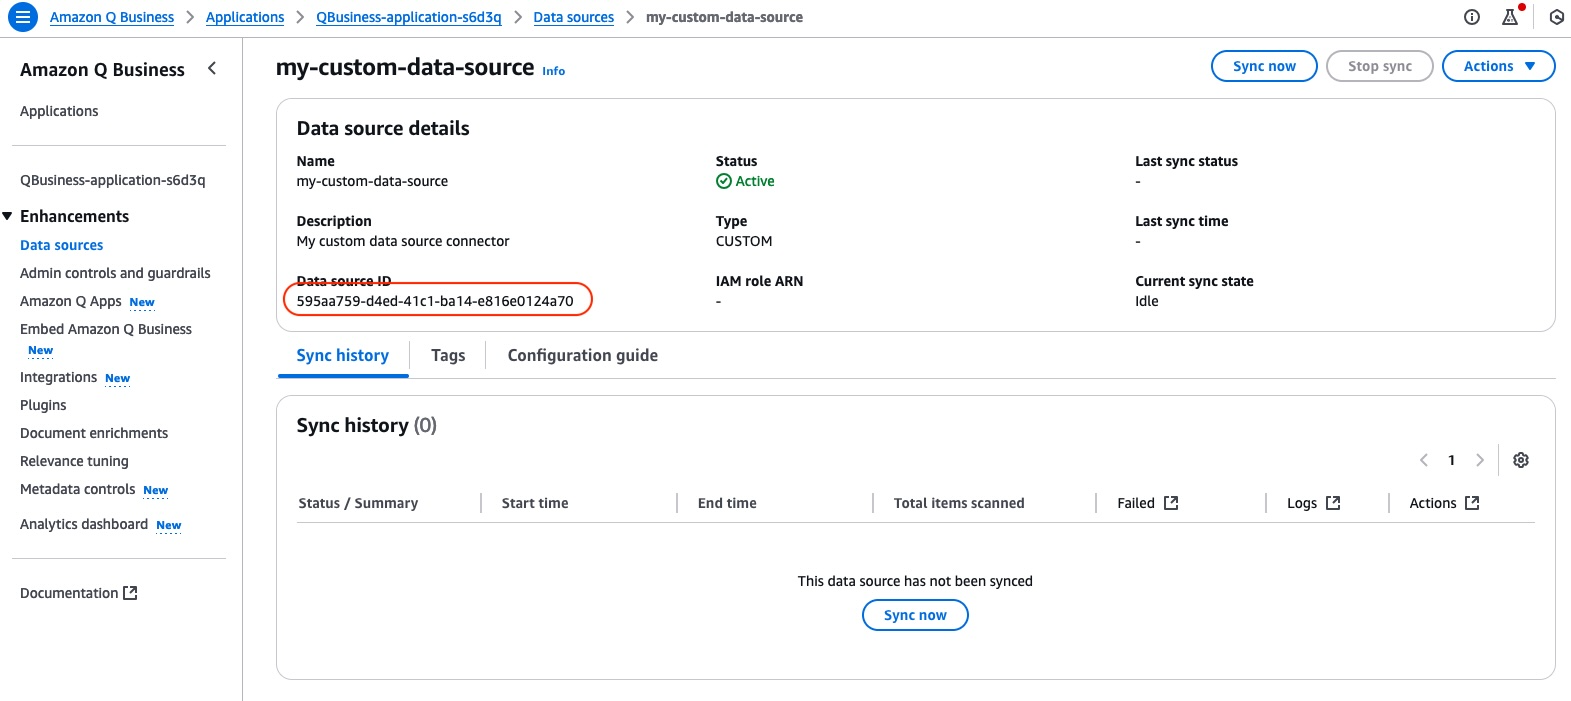Click Sync now below the empty table message
This screenshot has width=1571, height=701.
coord(915,615)
